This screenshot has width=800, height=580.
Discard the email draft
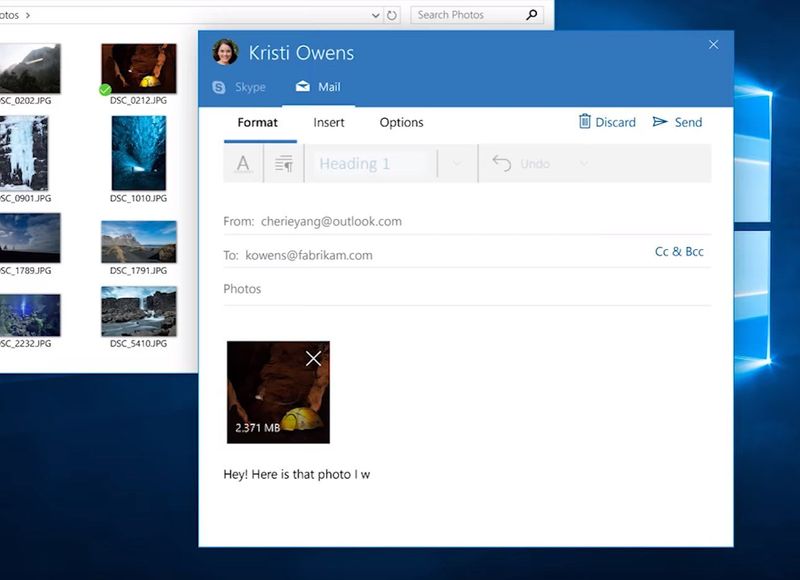[x=607, y=122]
